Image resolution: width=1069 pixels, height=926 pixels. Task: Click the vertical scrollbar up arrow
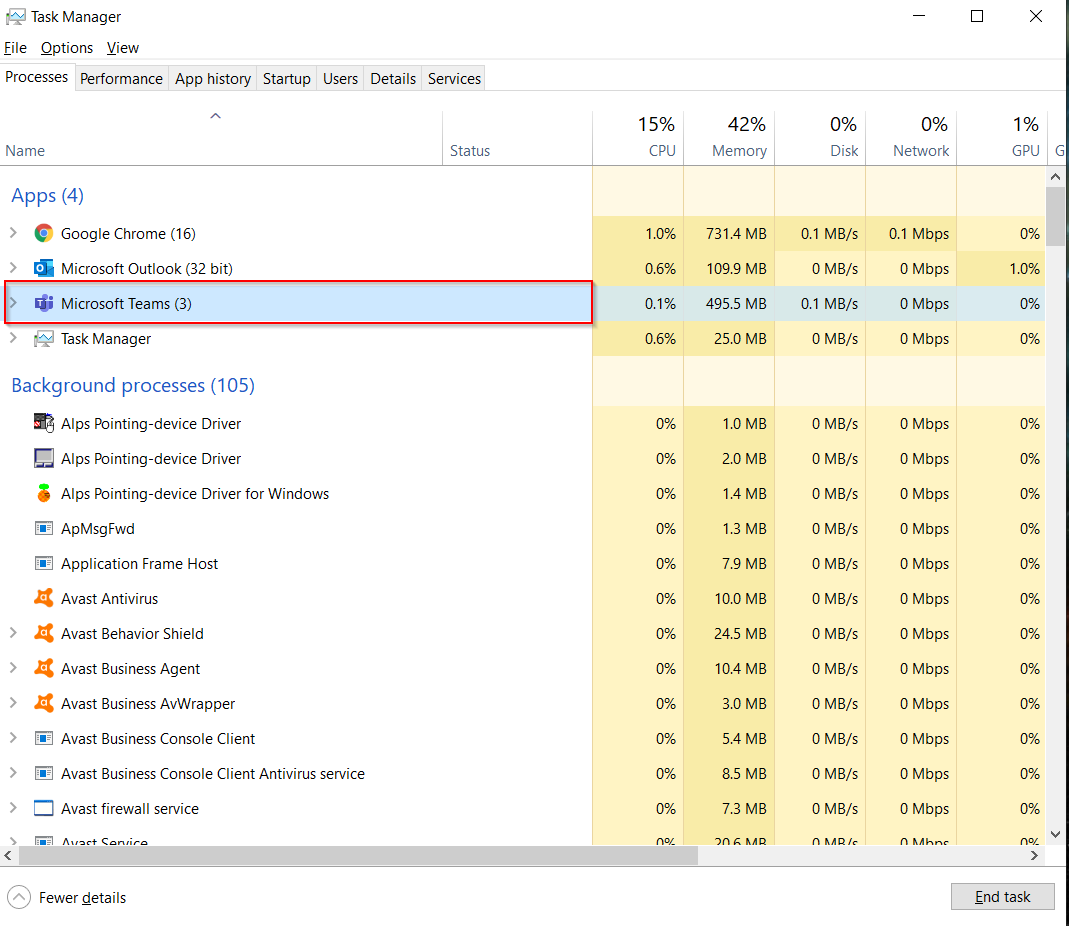(x=1055, y=177)
